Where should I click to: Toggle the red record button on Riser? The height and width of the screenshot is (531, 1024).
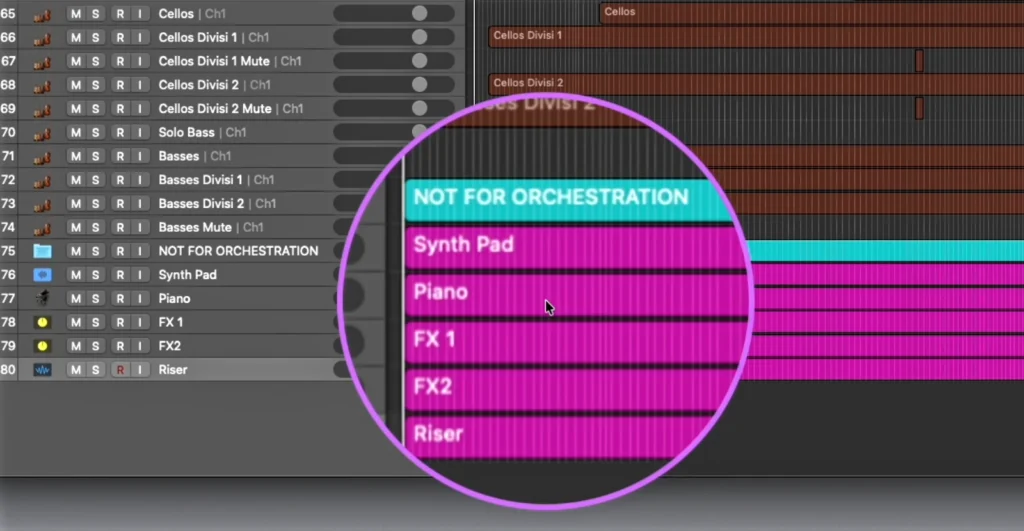pos(120,370)
